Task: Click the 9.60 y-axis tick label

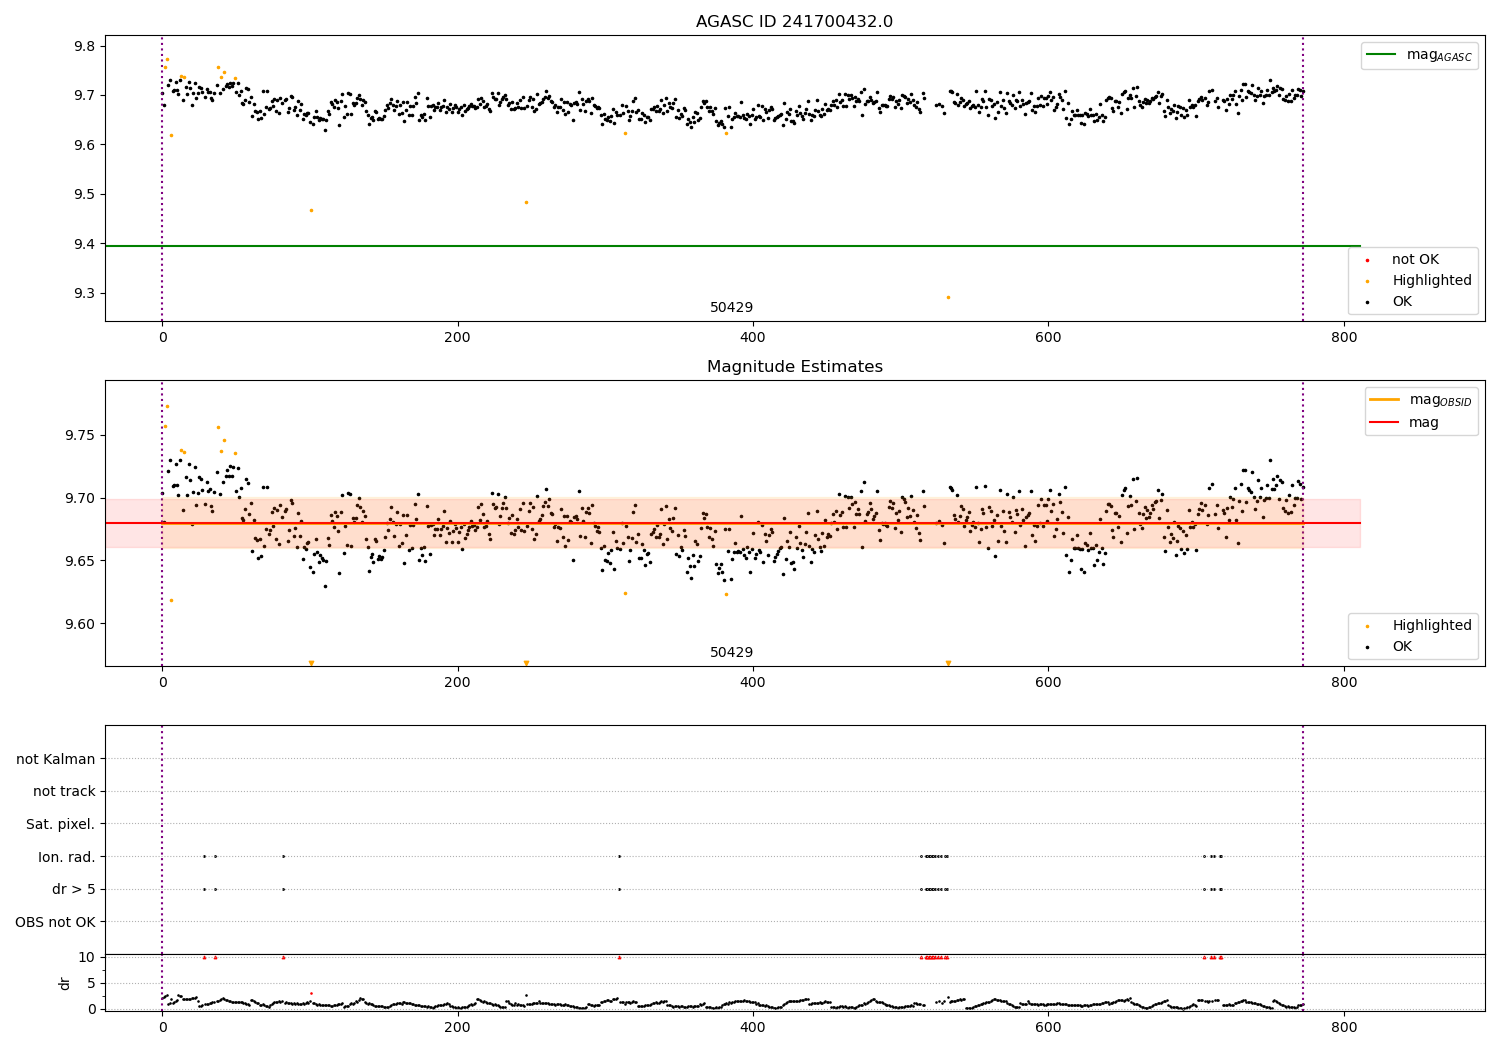Action: click(80, 625)
